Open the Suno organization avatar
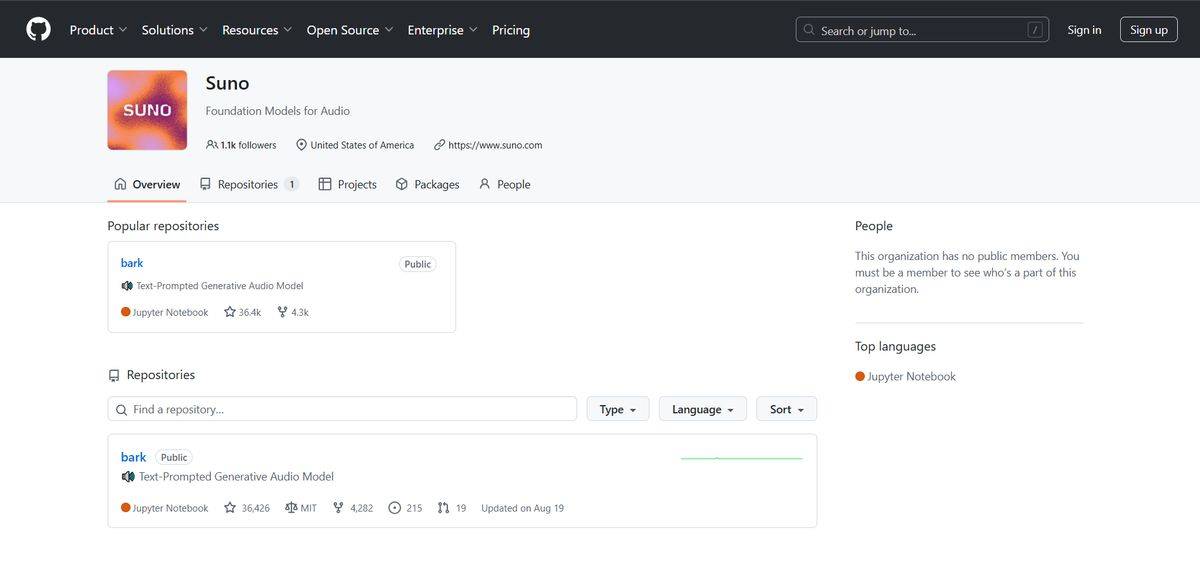Screen dimensions: 1200x584 tap(147, 110)
